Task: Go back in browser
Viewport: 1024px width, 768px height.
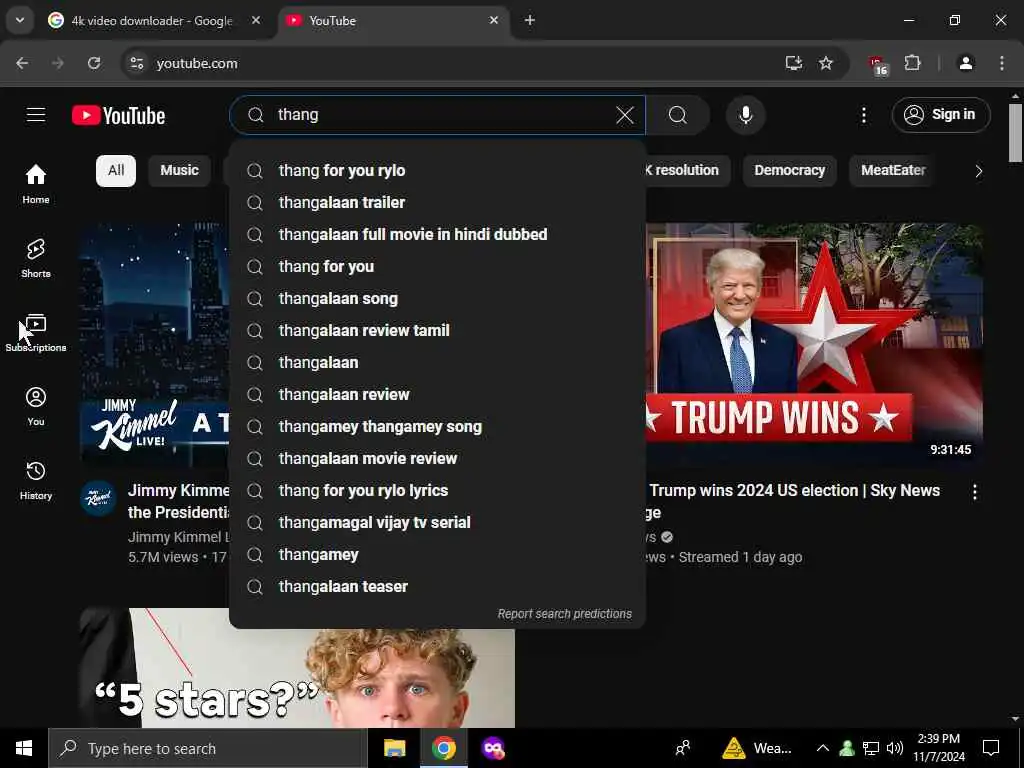Action: (x=22, y=63)
